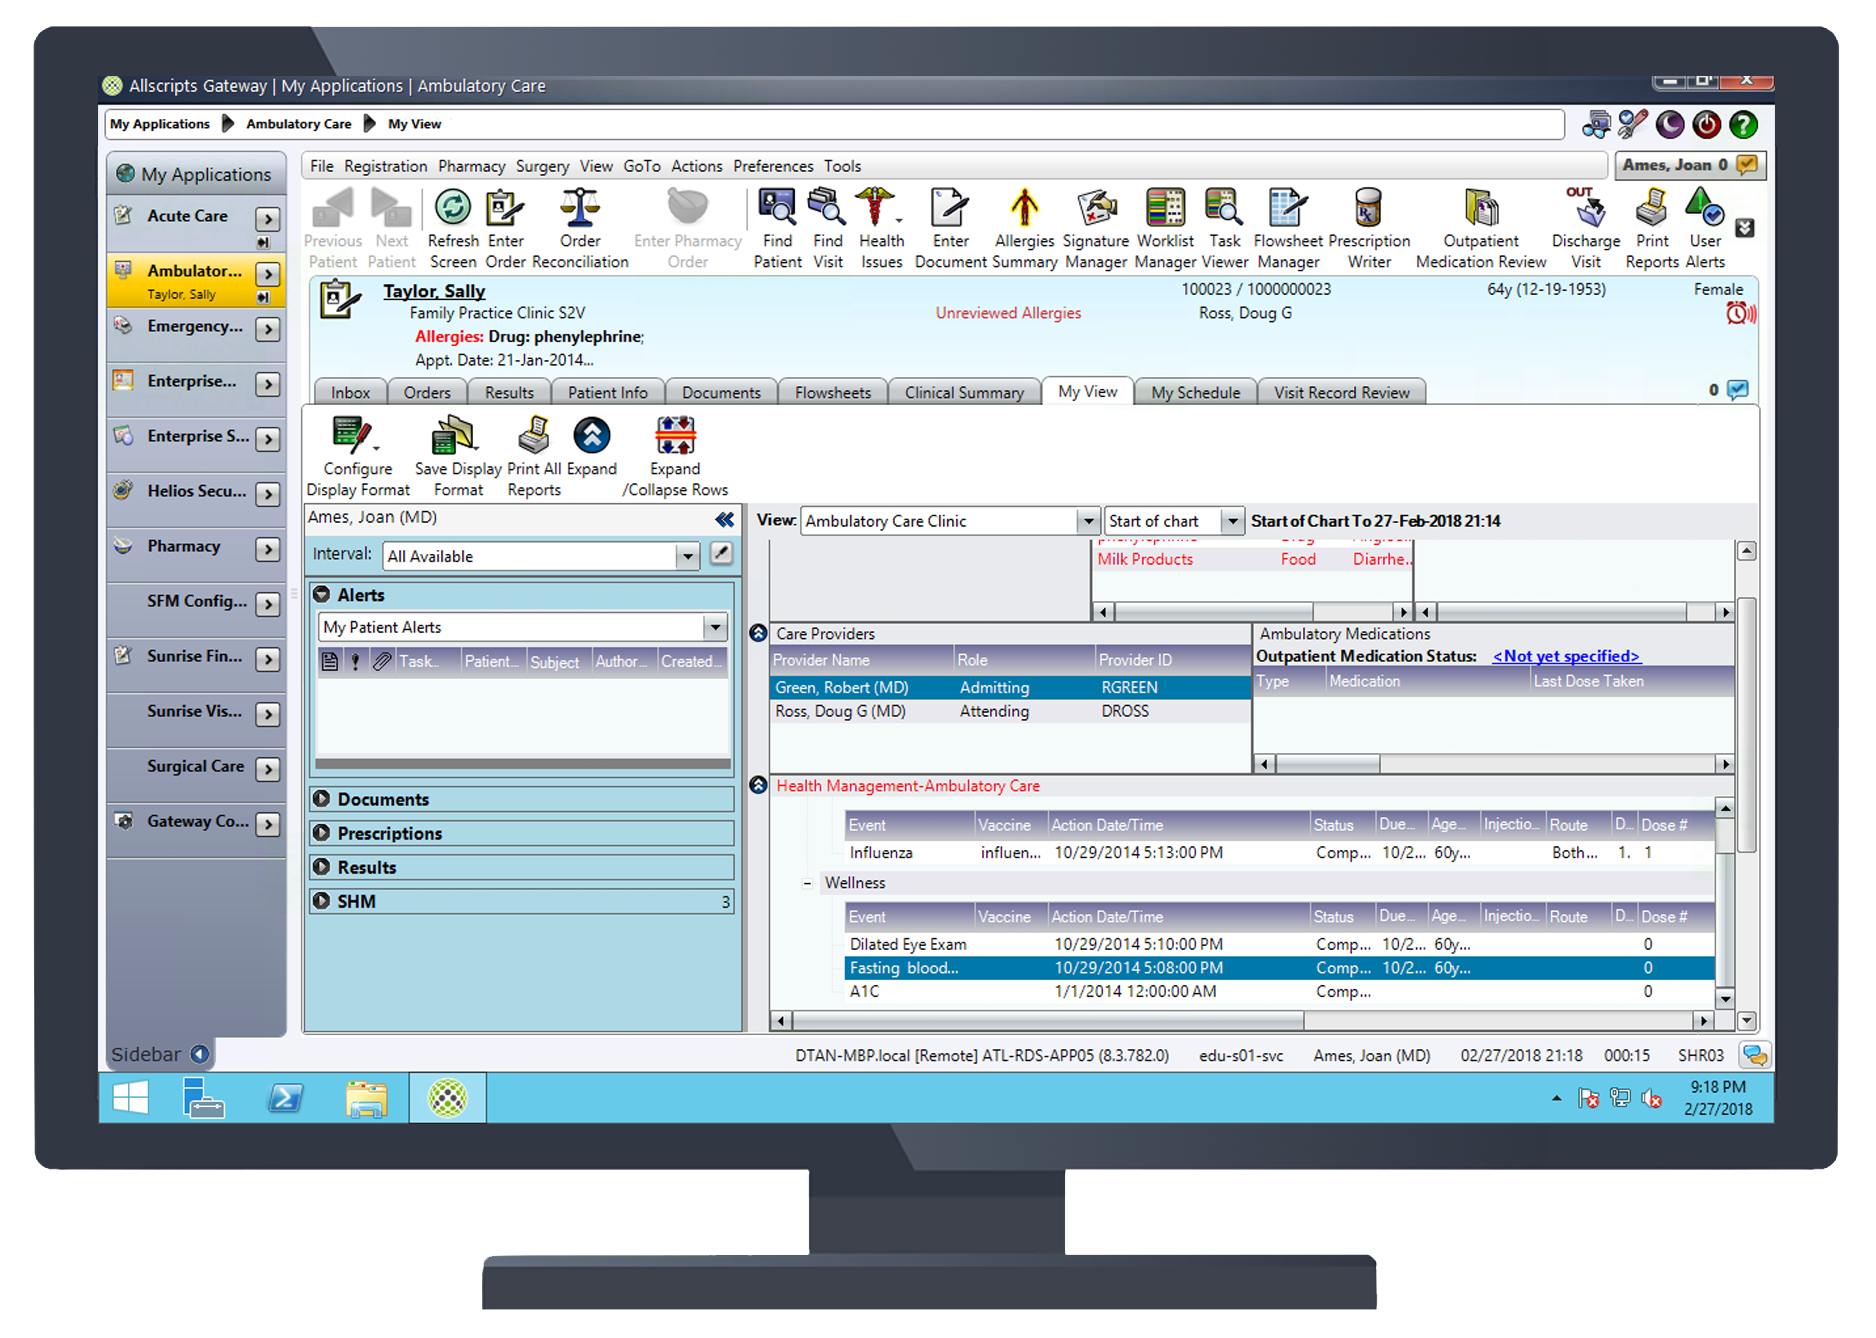1876x1338 pixels.
Task: Click the edit pencil beside Interval
Action: coord(720,554)
